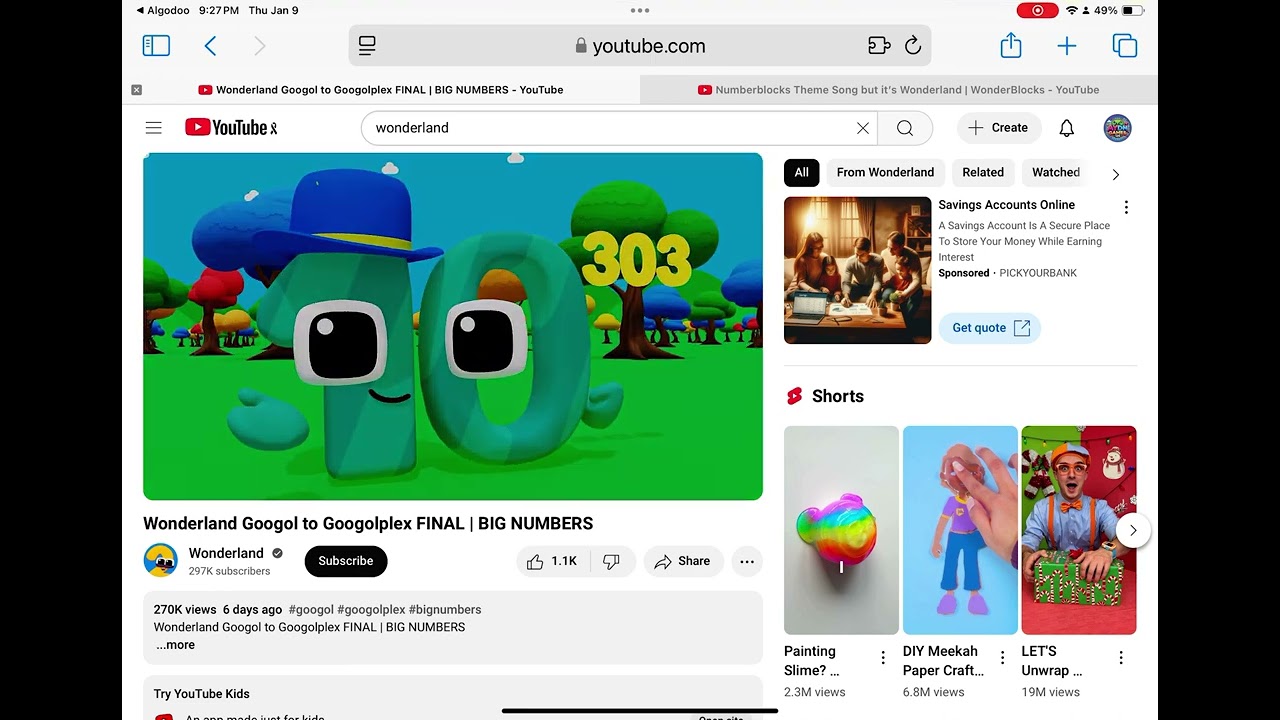Like the video with 1.1K likes
1280x720 pixels.
[552, 562]
